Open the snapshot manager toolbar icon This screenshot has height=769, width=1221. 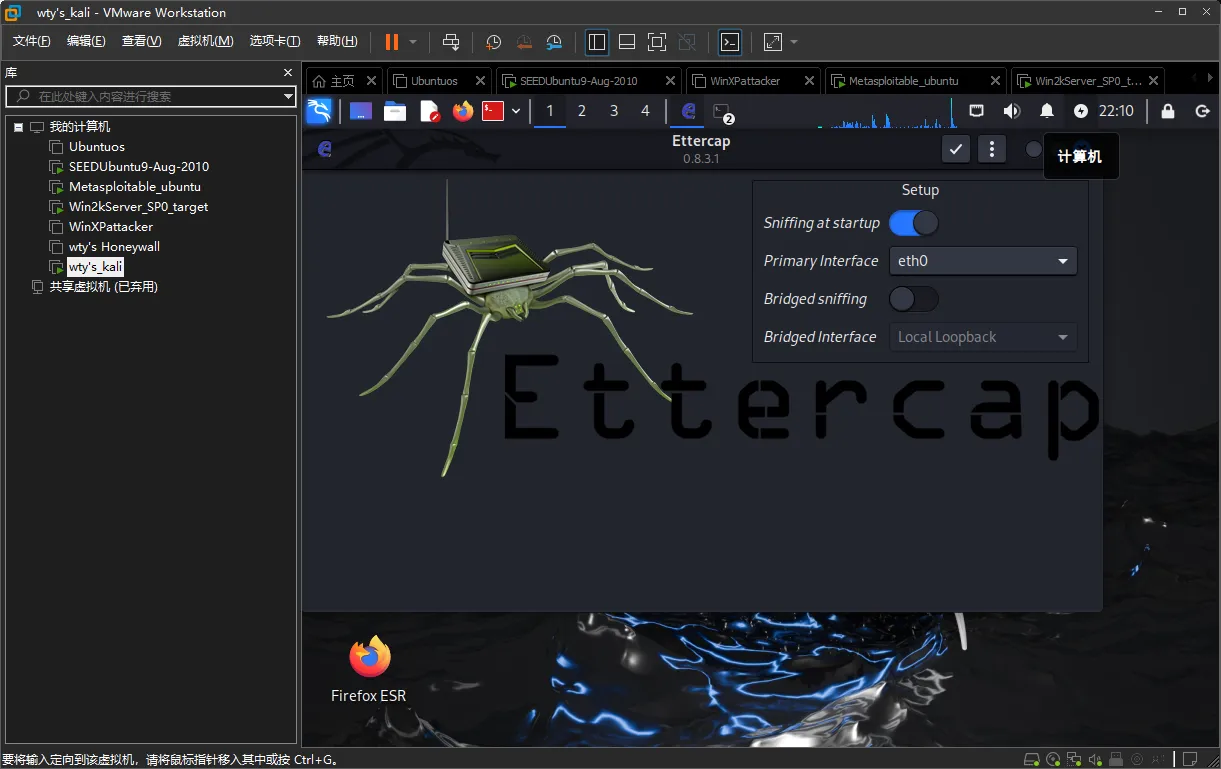pyautogui.click(x=554, y=42)
